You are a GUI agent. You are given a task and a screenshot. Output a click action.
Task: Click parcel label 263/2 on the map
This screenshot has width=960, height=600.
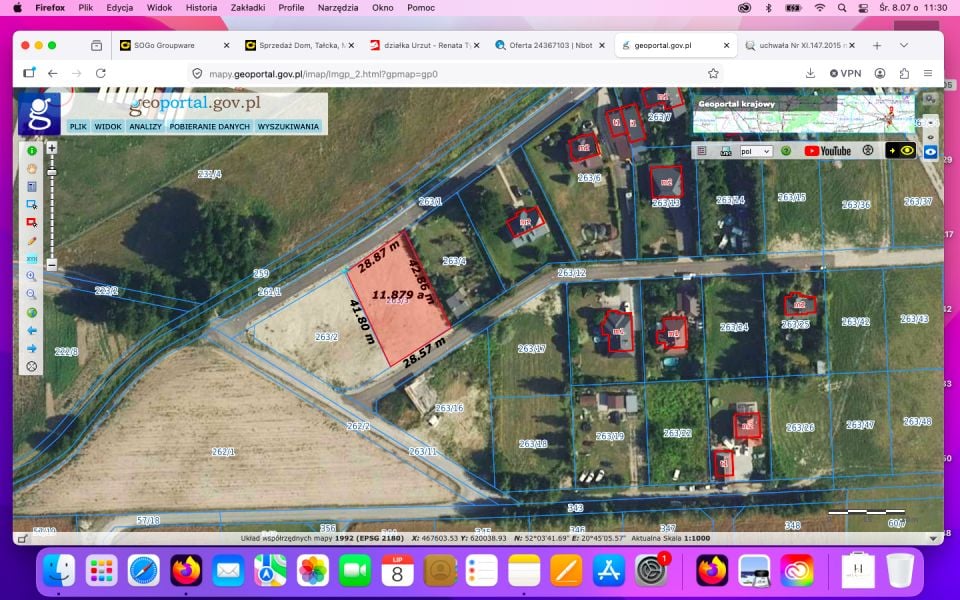click(326, 337)
